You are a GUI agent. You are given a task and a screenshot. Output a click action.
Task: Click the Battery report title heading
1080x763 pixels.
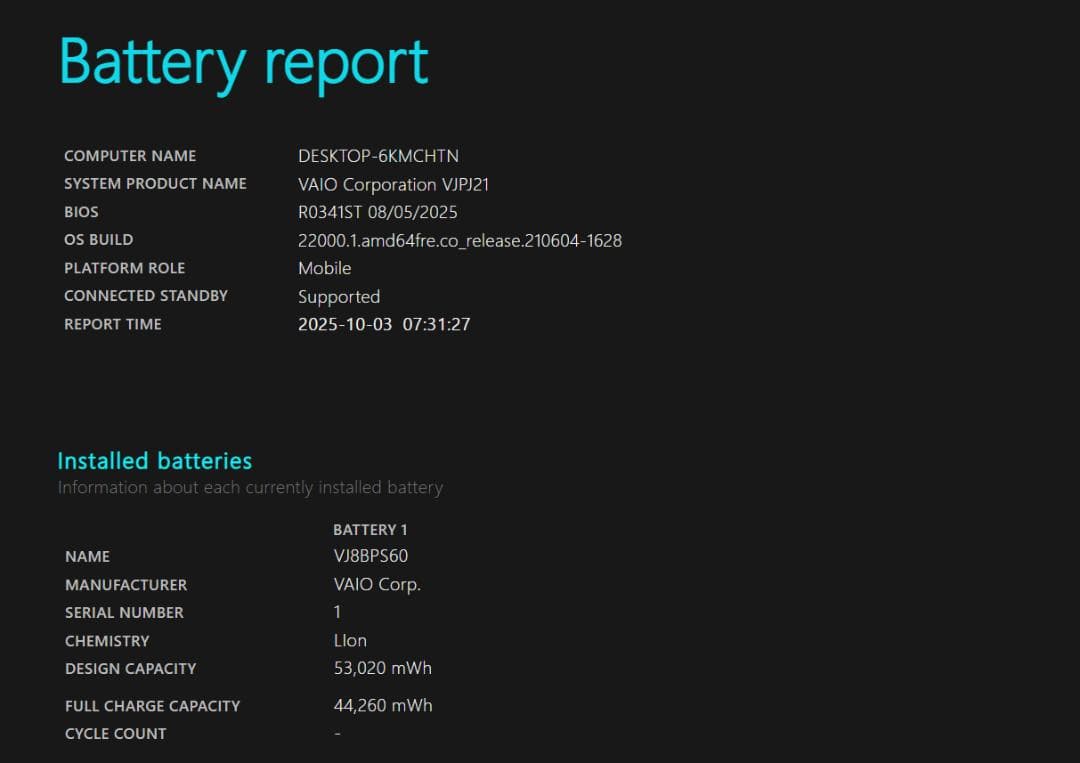click(x=243, y=62)
